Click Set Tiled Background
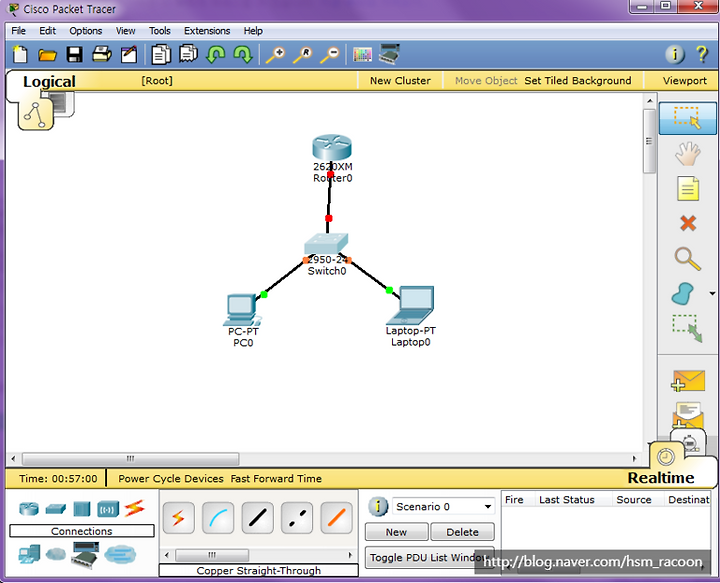The height and width of the screenshot is (583, 720). tap(578, 81)
